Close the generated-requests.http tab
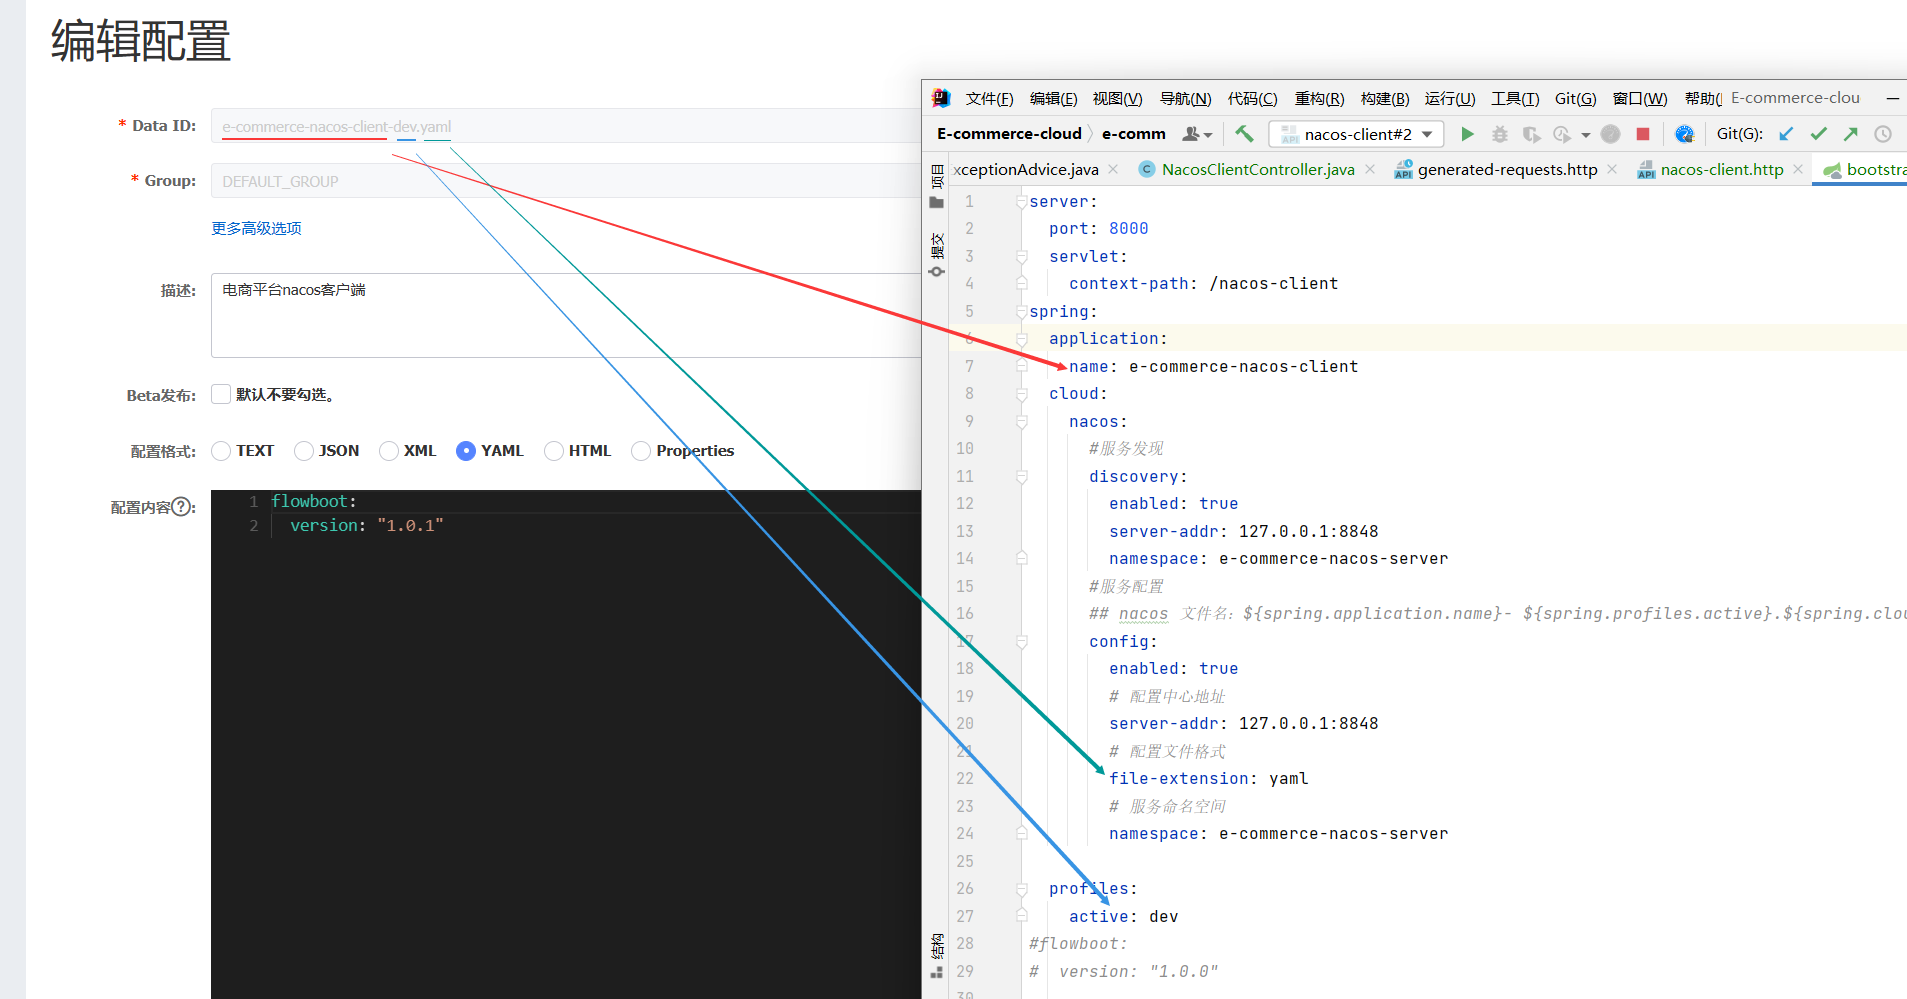The image size is (1907, 999). coord(1612,170)
